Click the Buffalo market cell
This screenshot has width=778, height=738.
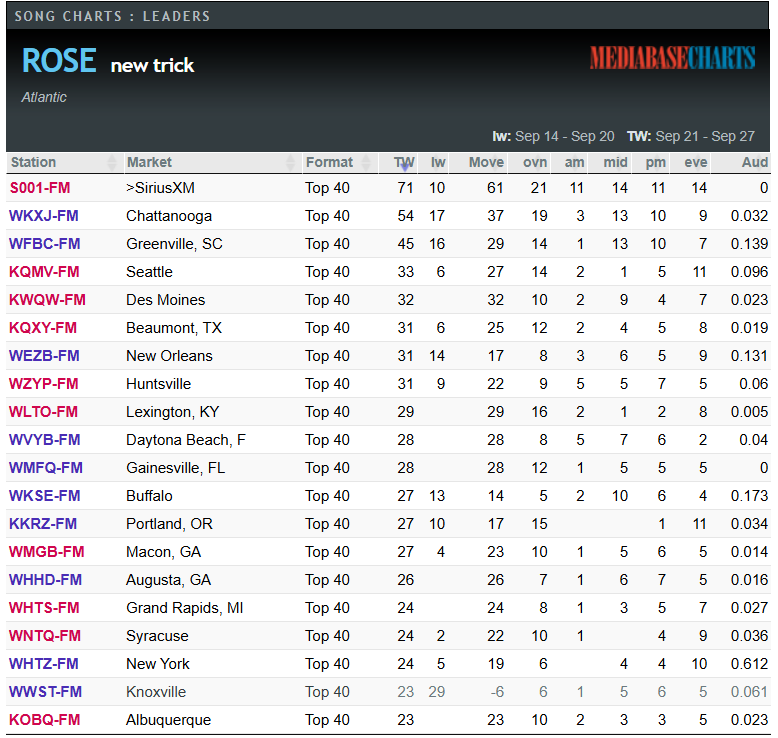click(149, 496)
